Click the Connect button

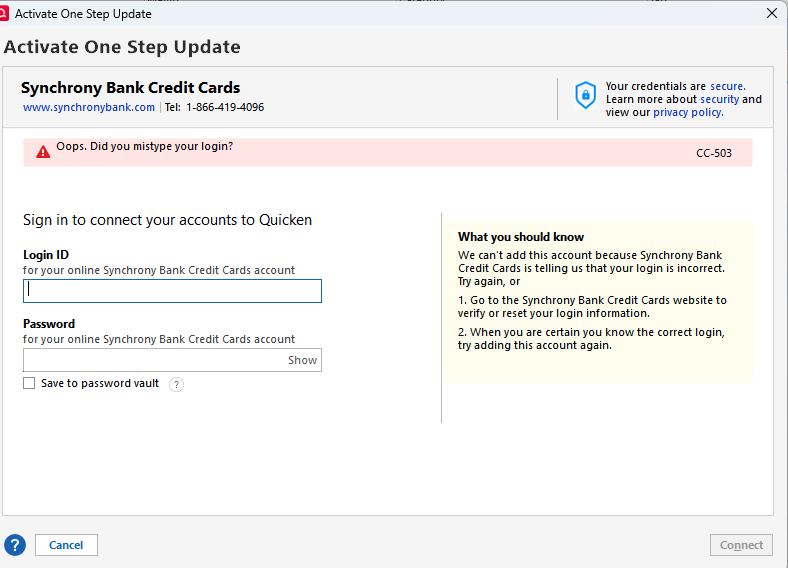(741, 545)
